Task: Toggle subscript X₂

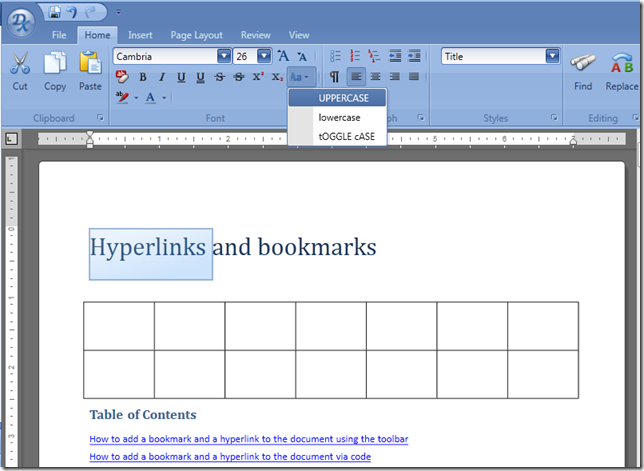Action: click(277, 77)
